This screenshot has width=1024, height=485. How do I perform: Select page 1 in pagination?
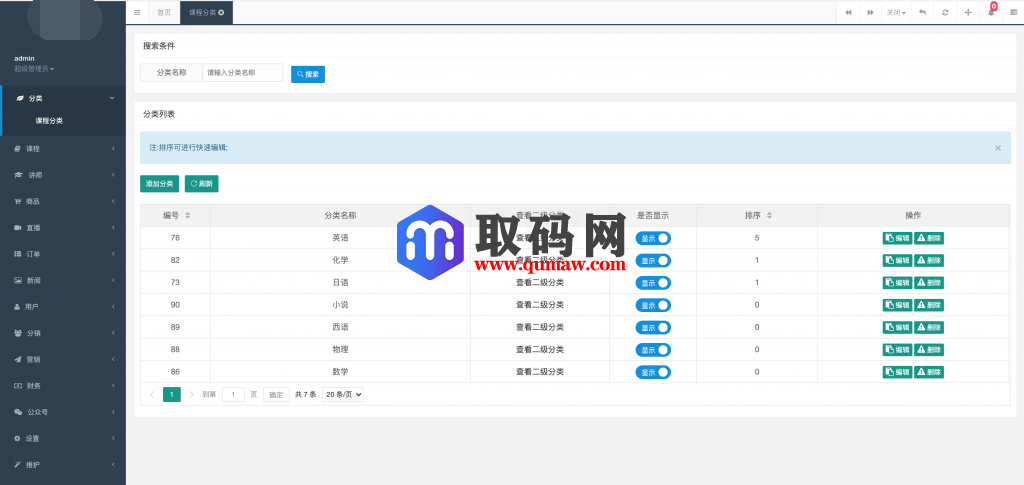tap(172, 394)
